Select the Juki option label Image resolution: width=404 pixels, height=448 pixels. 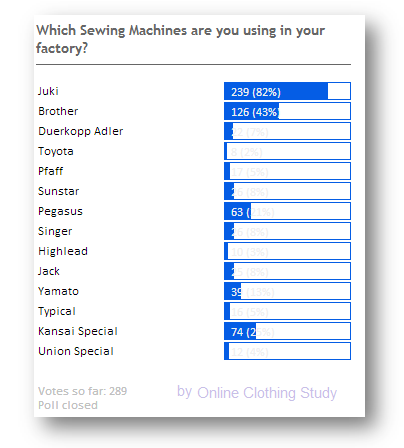click(x=48, y=91)
